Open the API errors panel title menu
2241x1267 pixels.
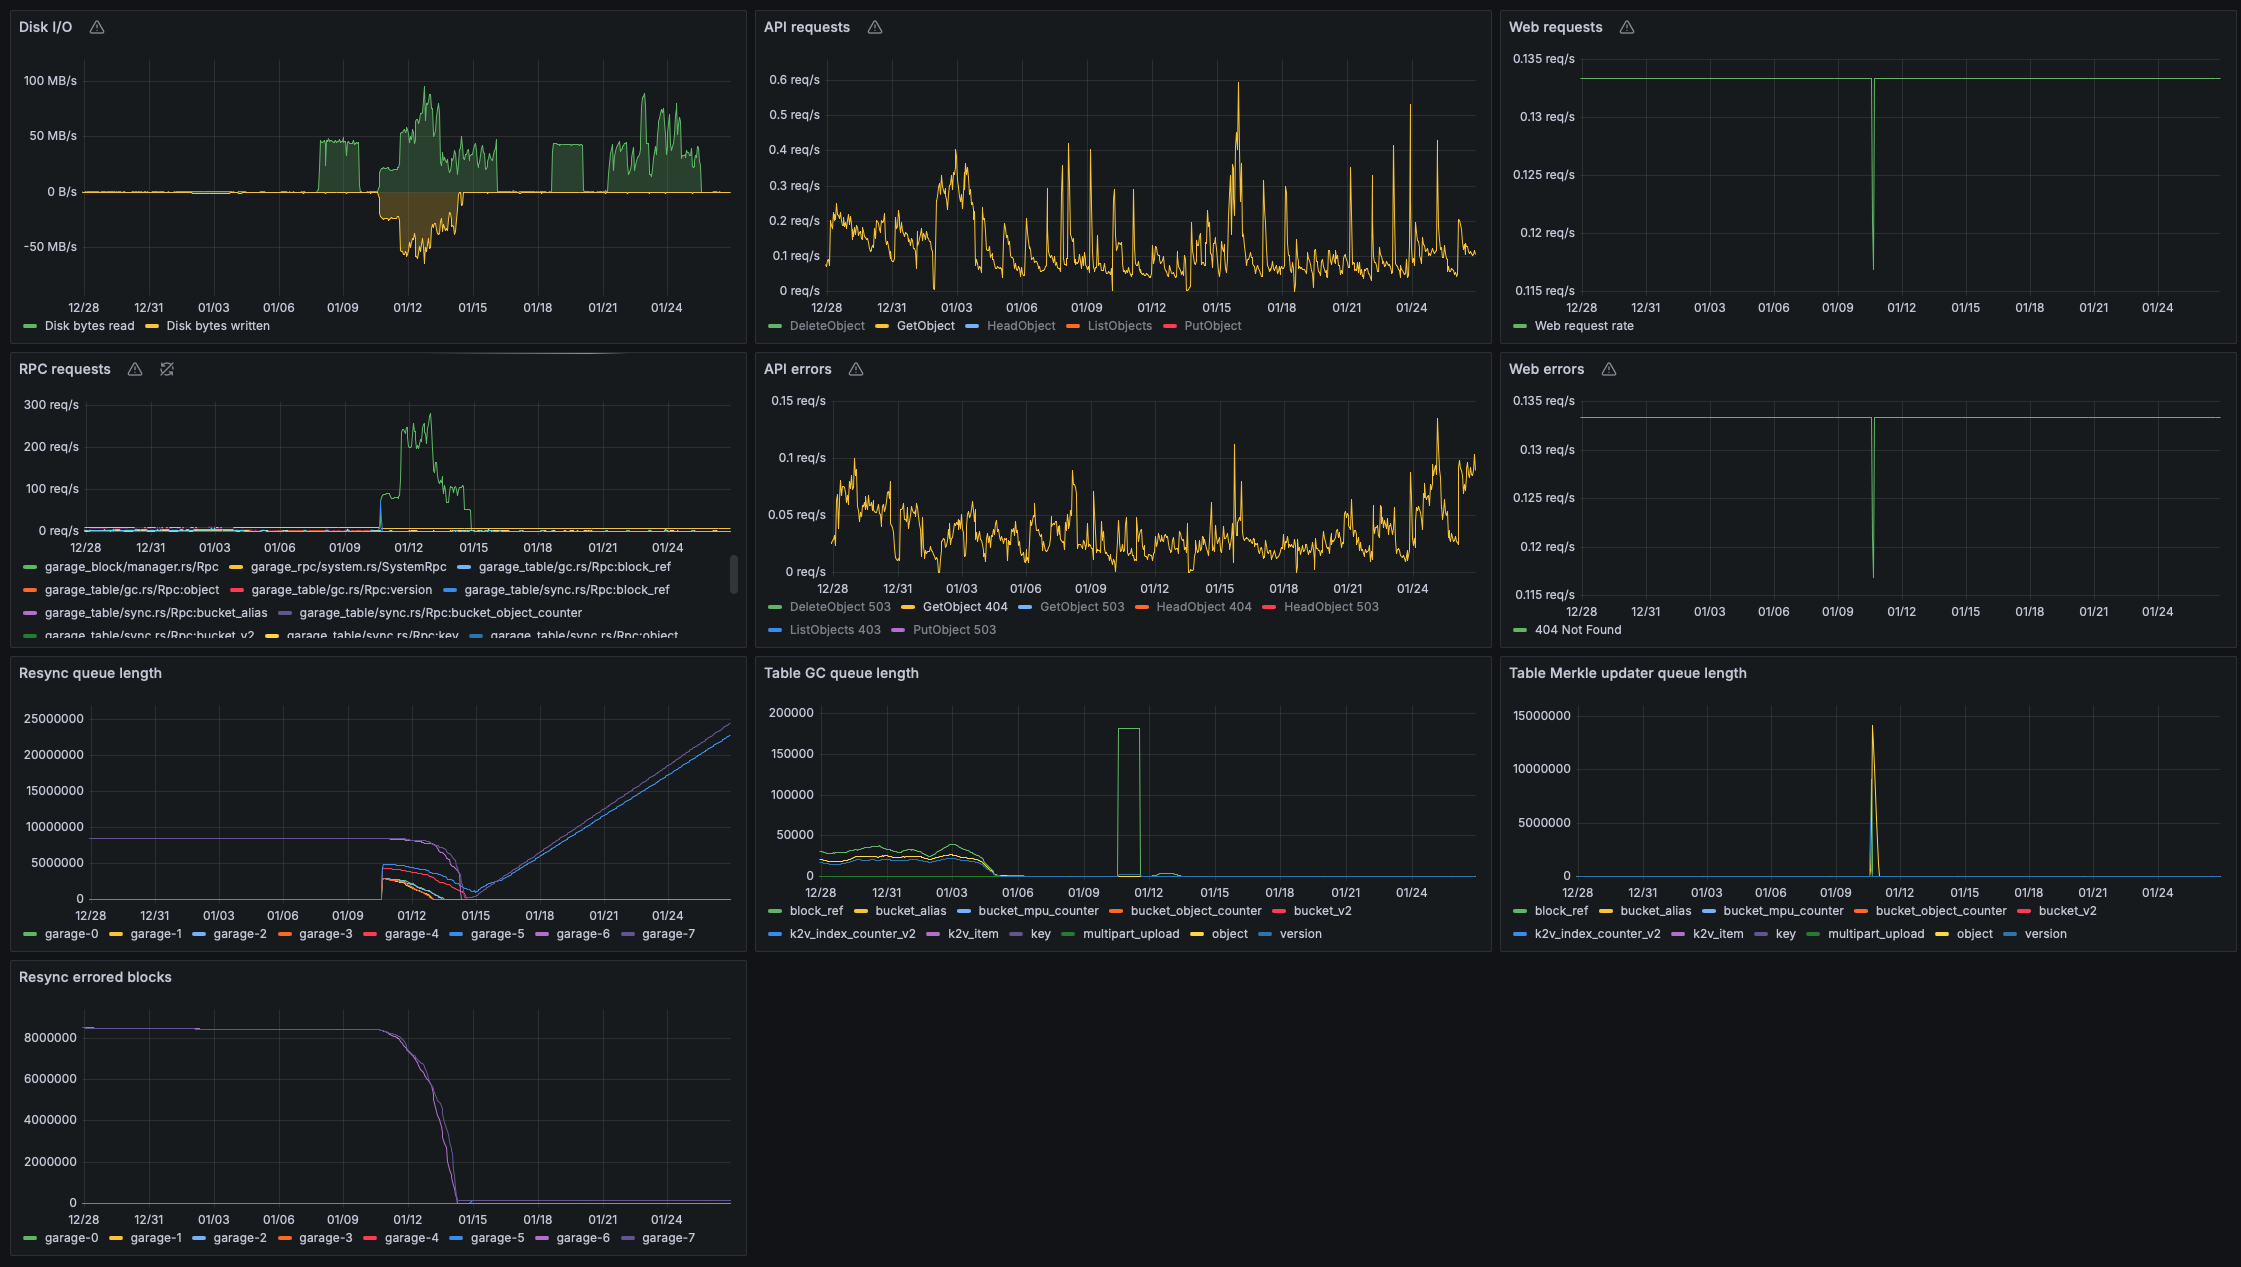798,369
